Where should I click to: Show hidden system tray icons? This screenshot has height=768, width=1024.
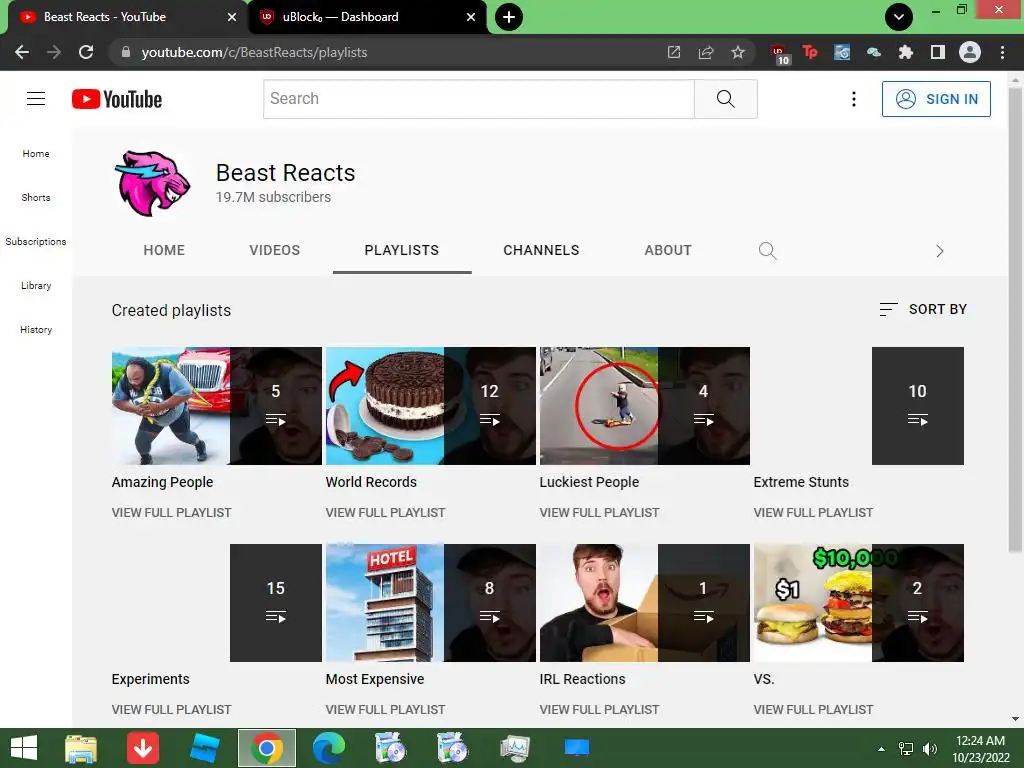(882, 748)
